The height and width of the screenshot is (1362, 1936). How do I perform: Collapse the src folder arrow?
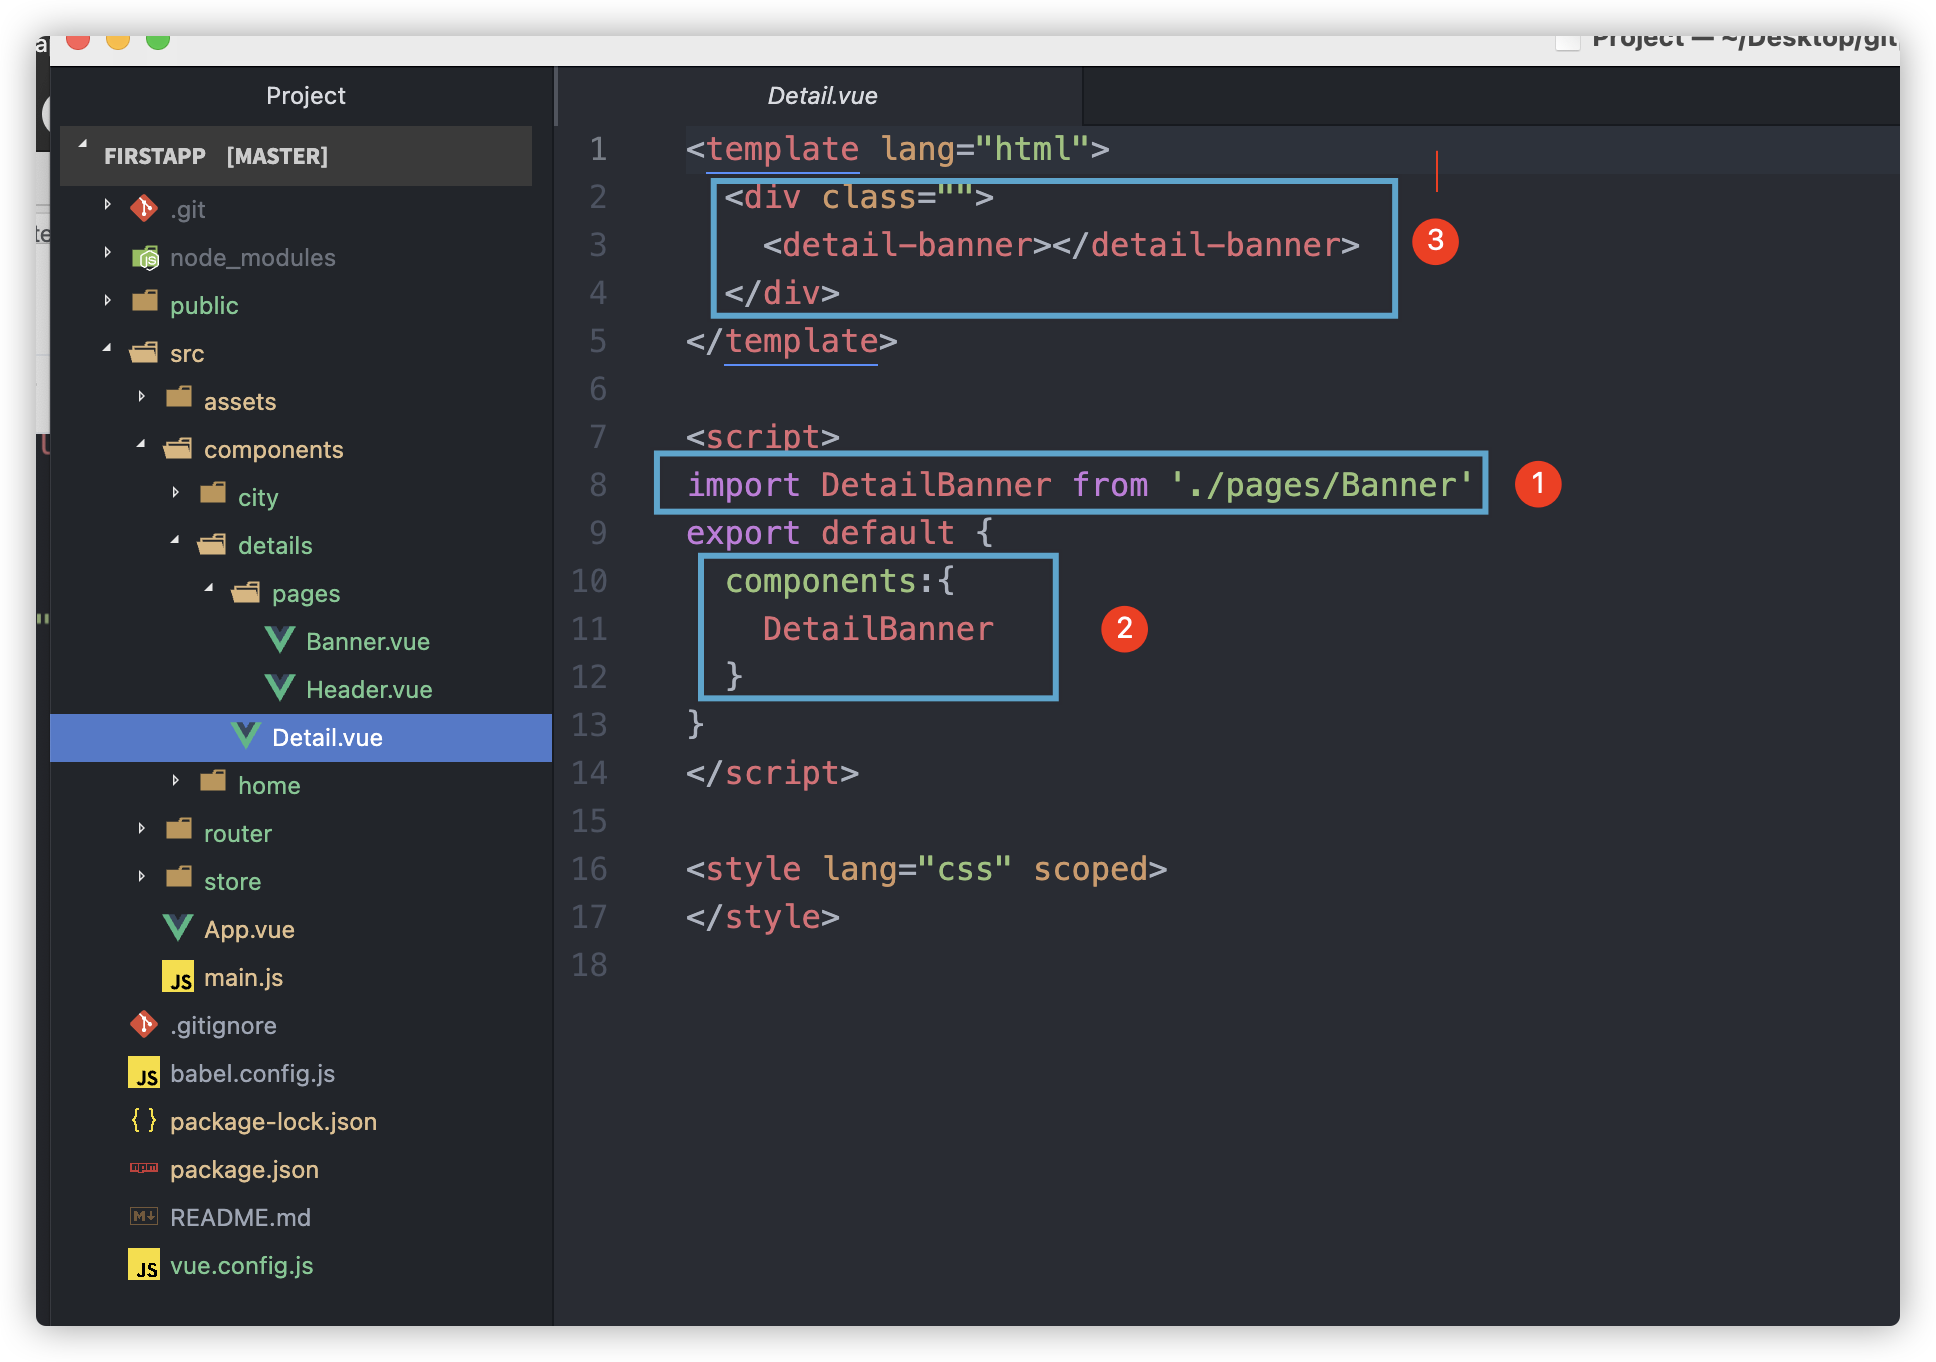107,348
